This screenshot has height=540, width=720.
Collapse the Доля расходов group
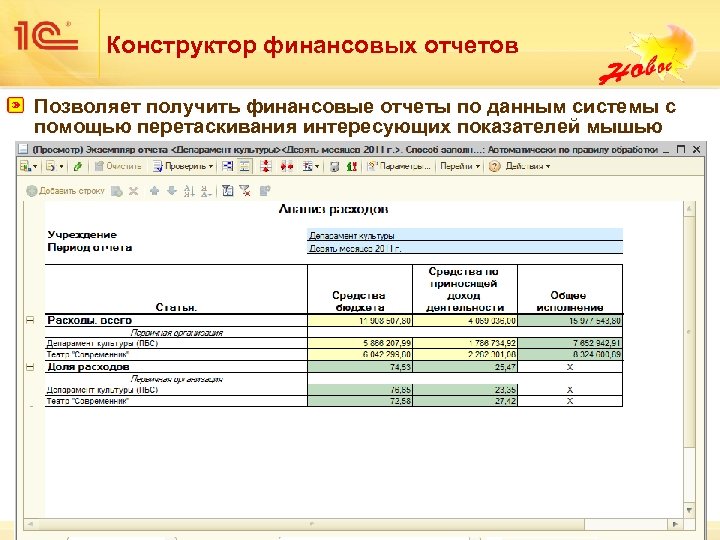30,367
